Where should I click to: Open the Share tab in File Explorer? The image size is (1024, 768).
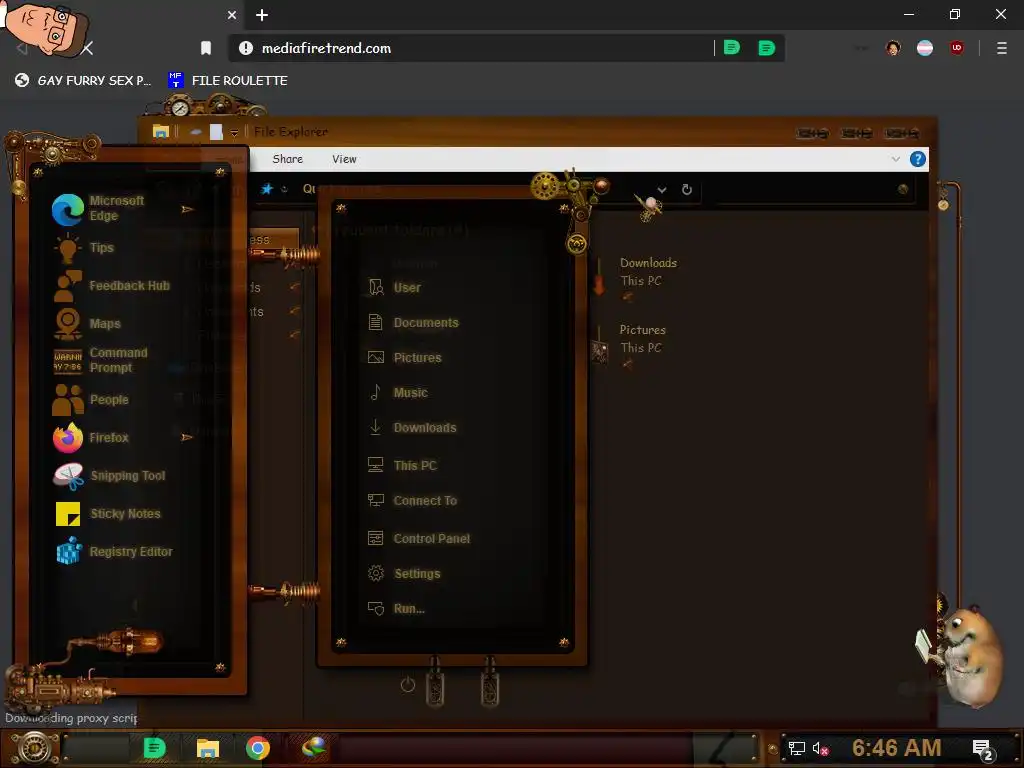pos(287,159)
